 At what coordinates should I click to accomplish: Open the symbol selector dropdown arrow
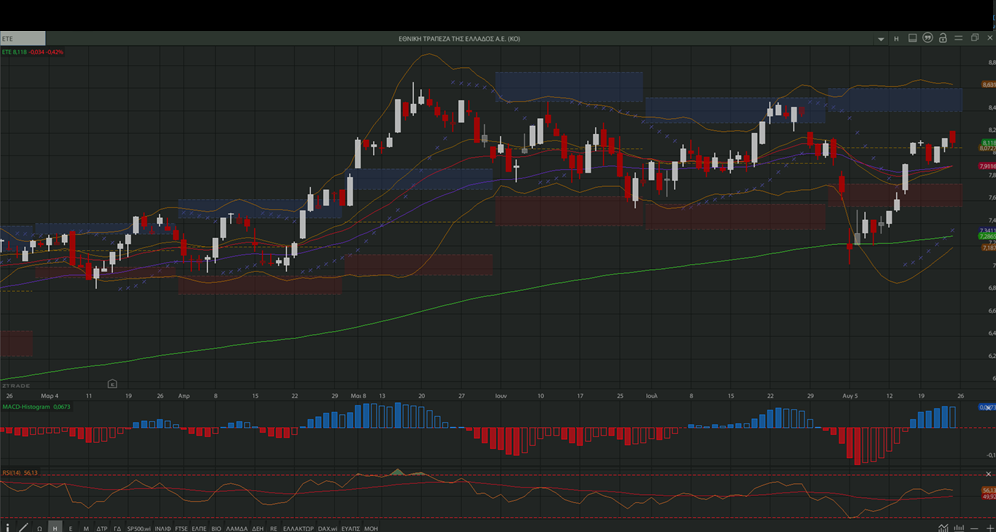[881, 39]
